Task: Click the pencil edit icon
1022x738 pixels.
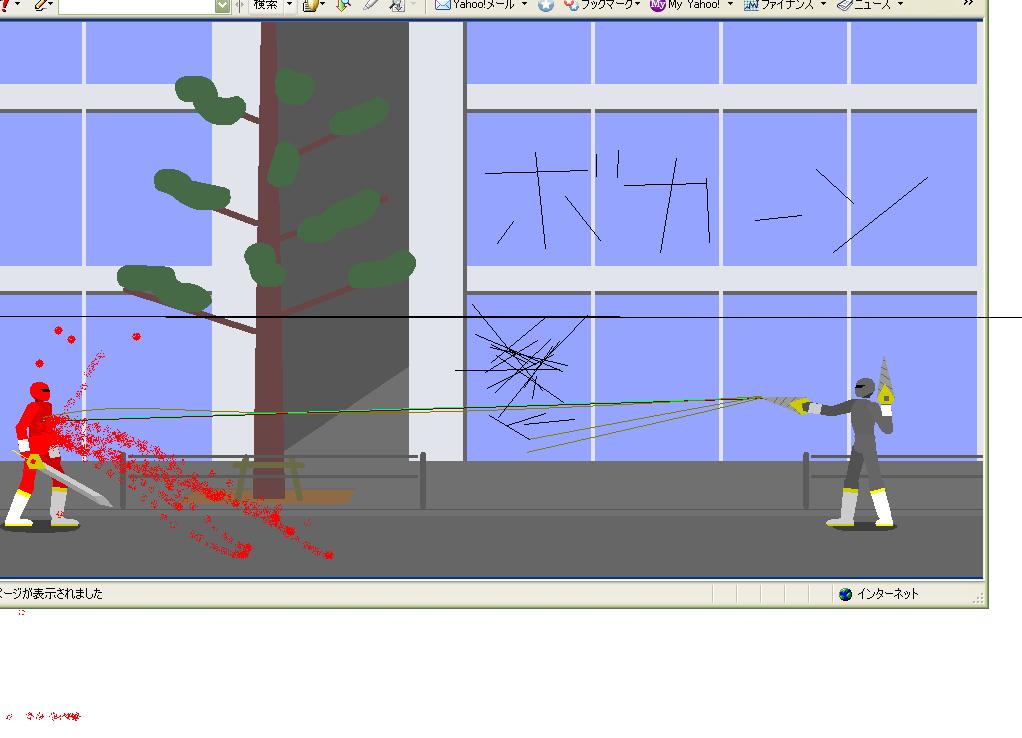Action: click(x=42, y=5)
